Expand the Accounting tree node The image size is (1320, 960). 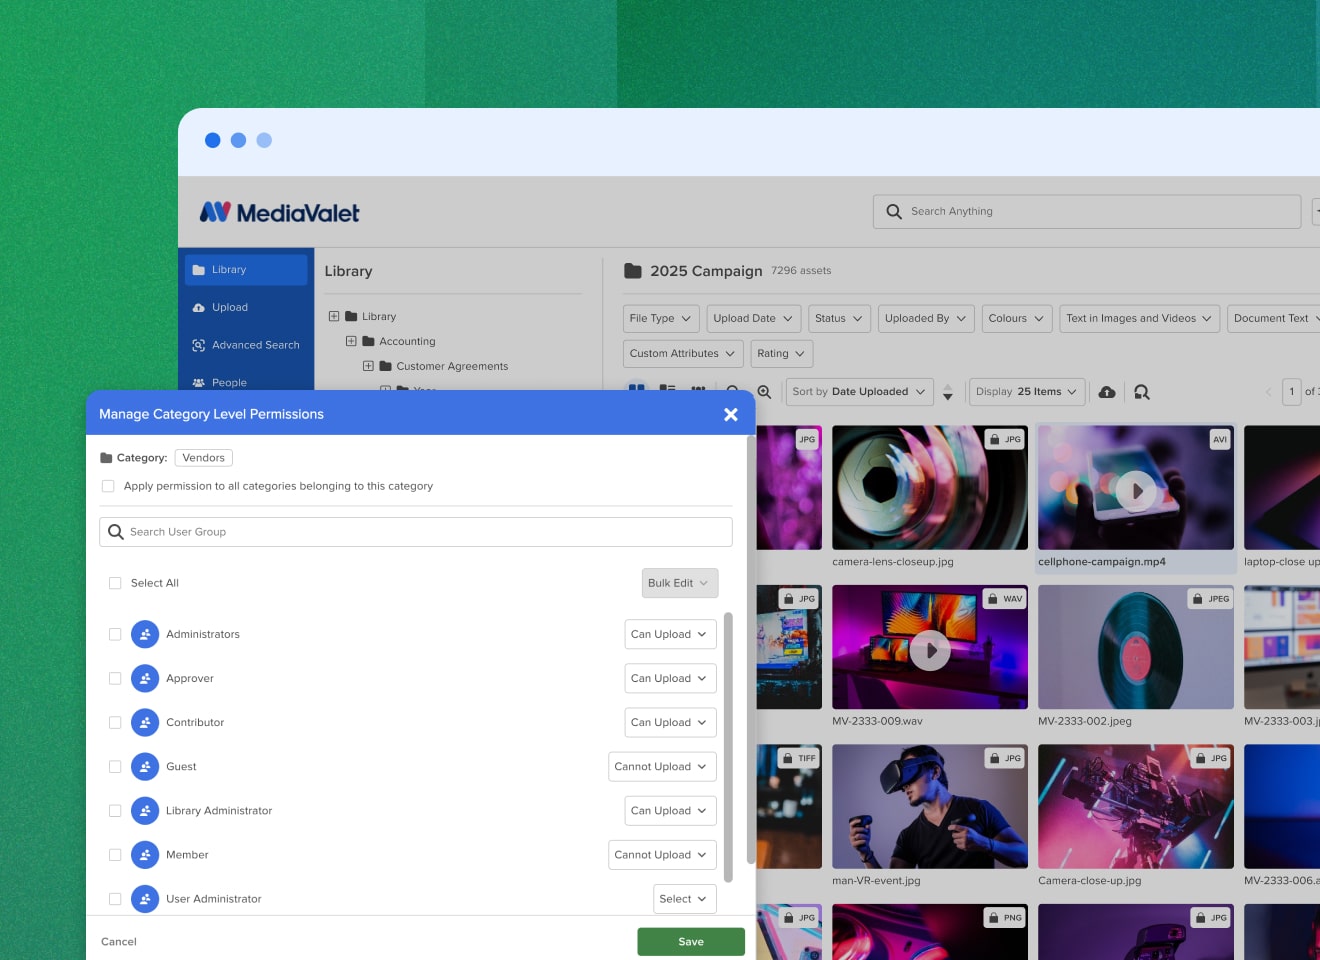[351, 341]
